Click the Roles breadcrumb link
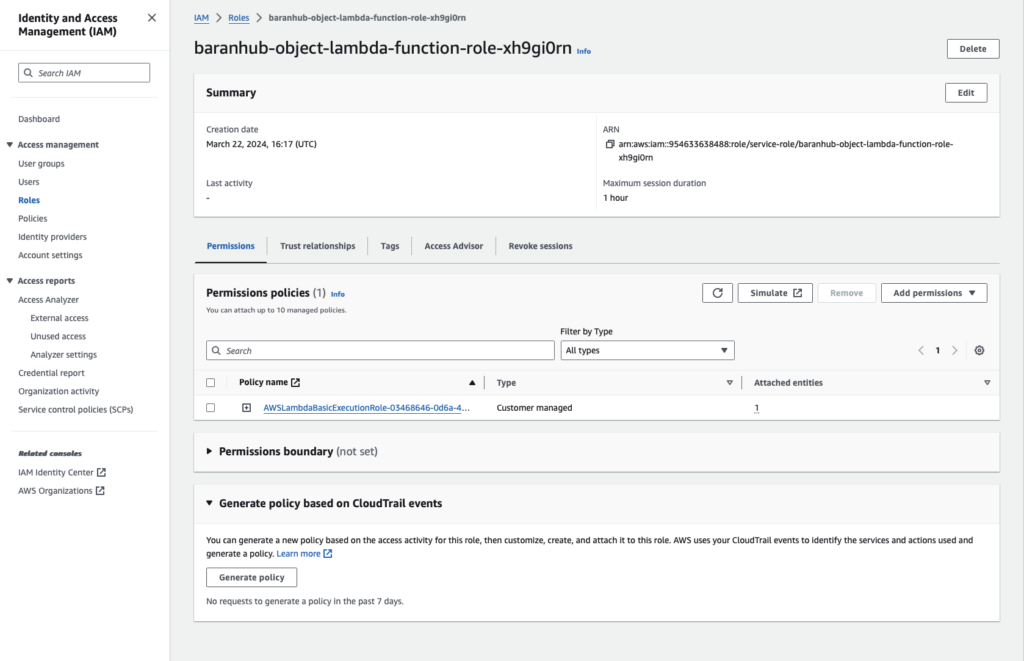This screenshot has height=661, width=1024. coord(238,18)
